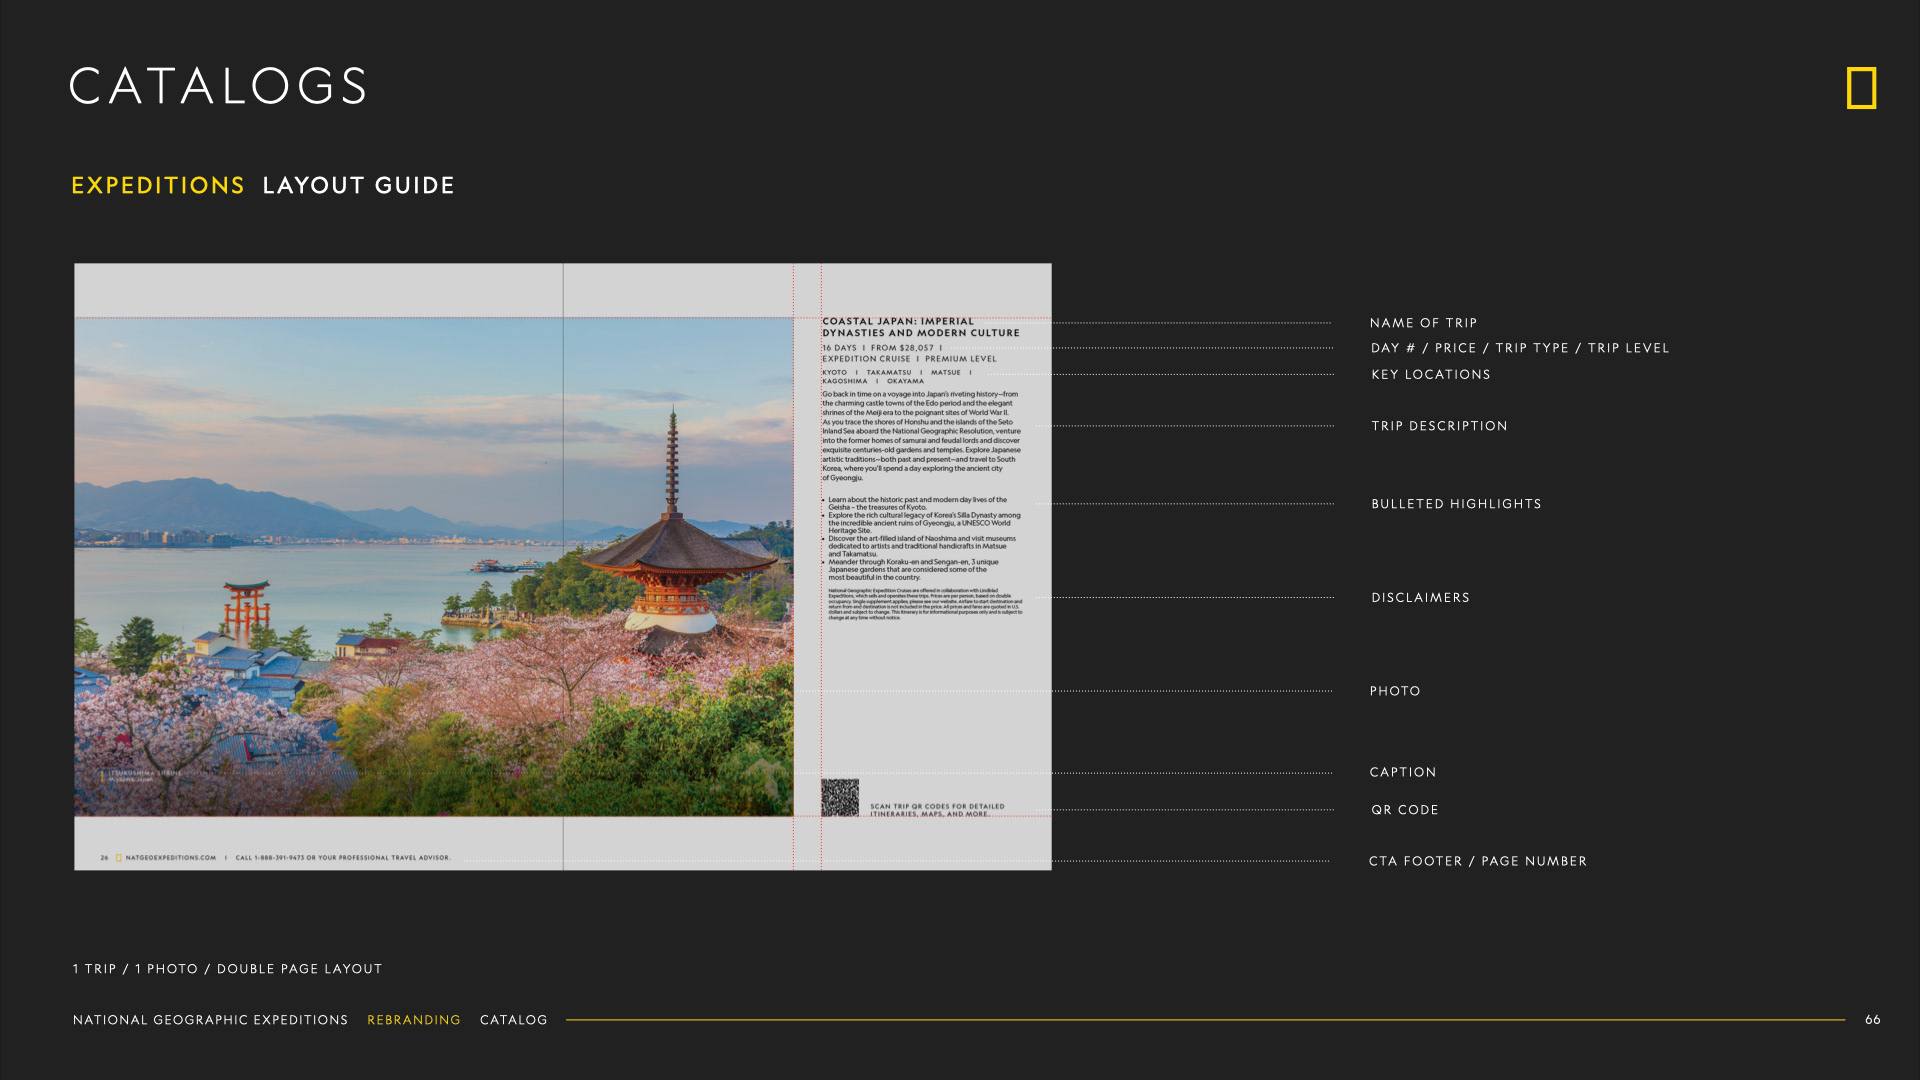Click the TRIP DESCRIPTION annotation label
The width and height of the screenshot is (1920, 1080).
1439,426
